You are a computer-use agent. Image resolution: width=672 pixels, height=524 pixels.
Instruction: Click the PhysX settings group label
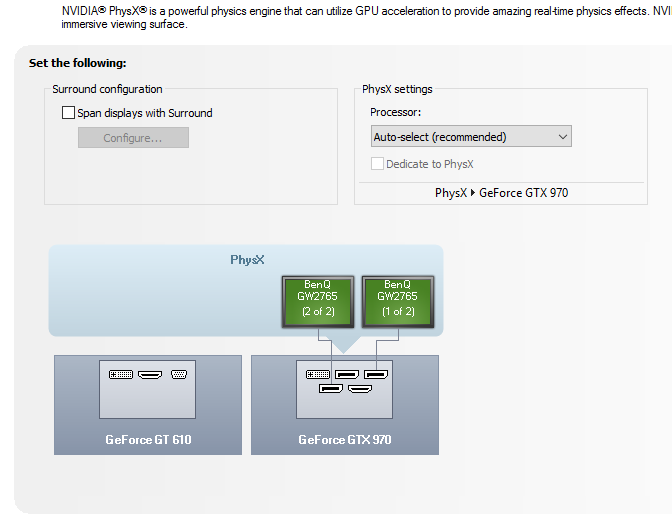click(x=397, y=89)
